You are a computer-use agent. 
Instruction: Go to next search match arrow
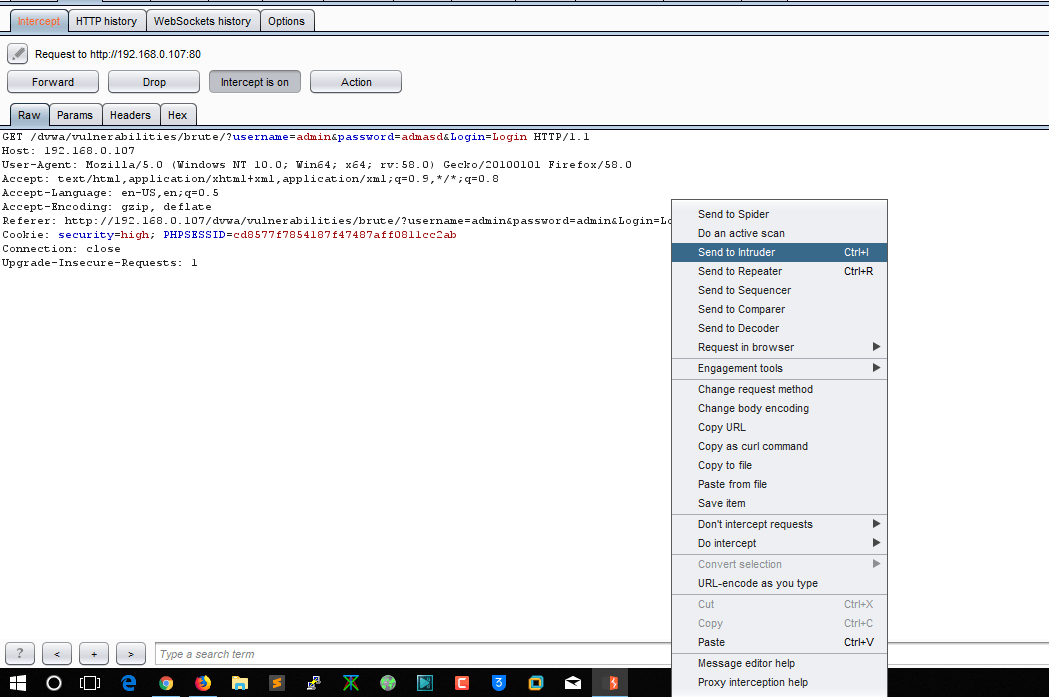coord(130,654)
